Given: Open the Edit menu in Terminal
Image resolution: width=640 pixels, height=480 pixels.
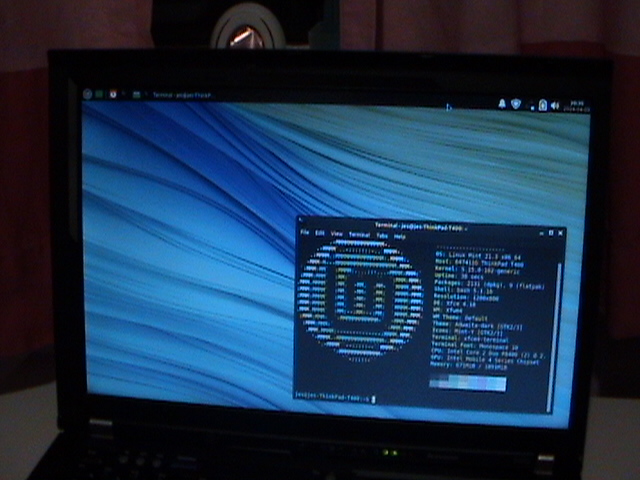Looking at the screenshot, I should coord(320,233).
